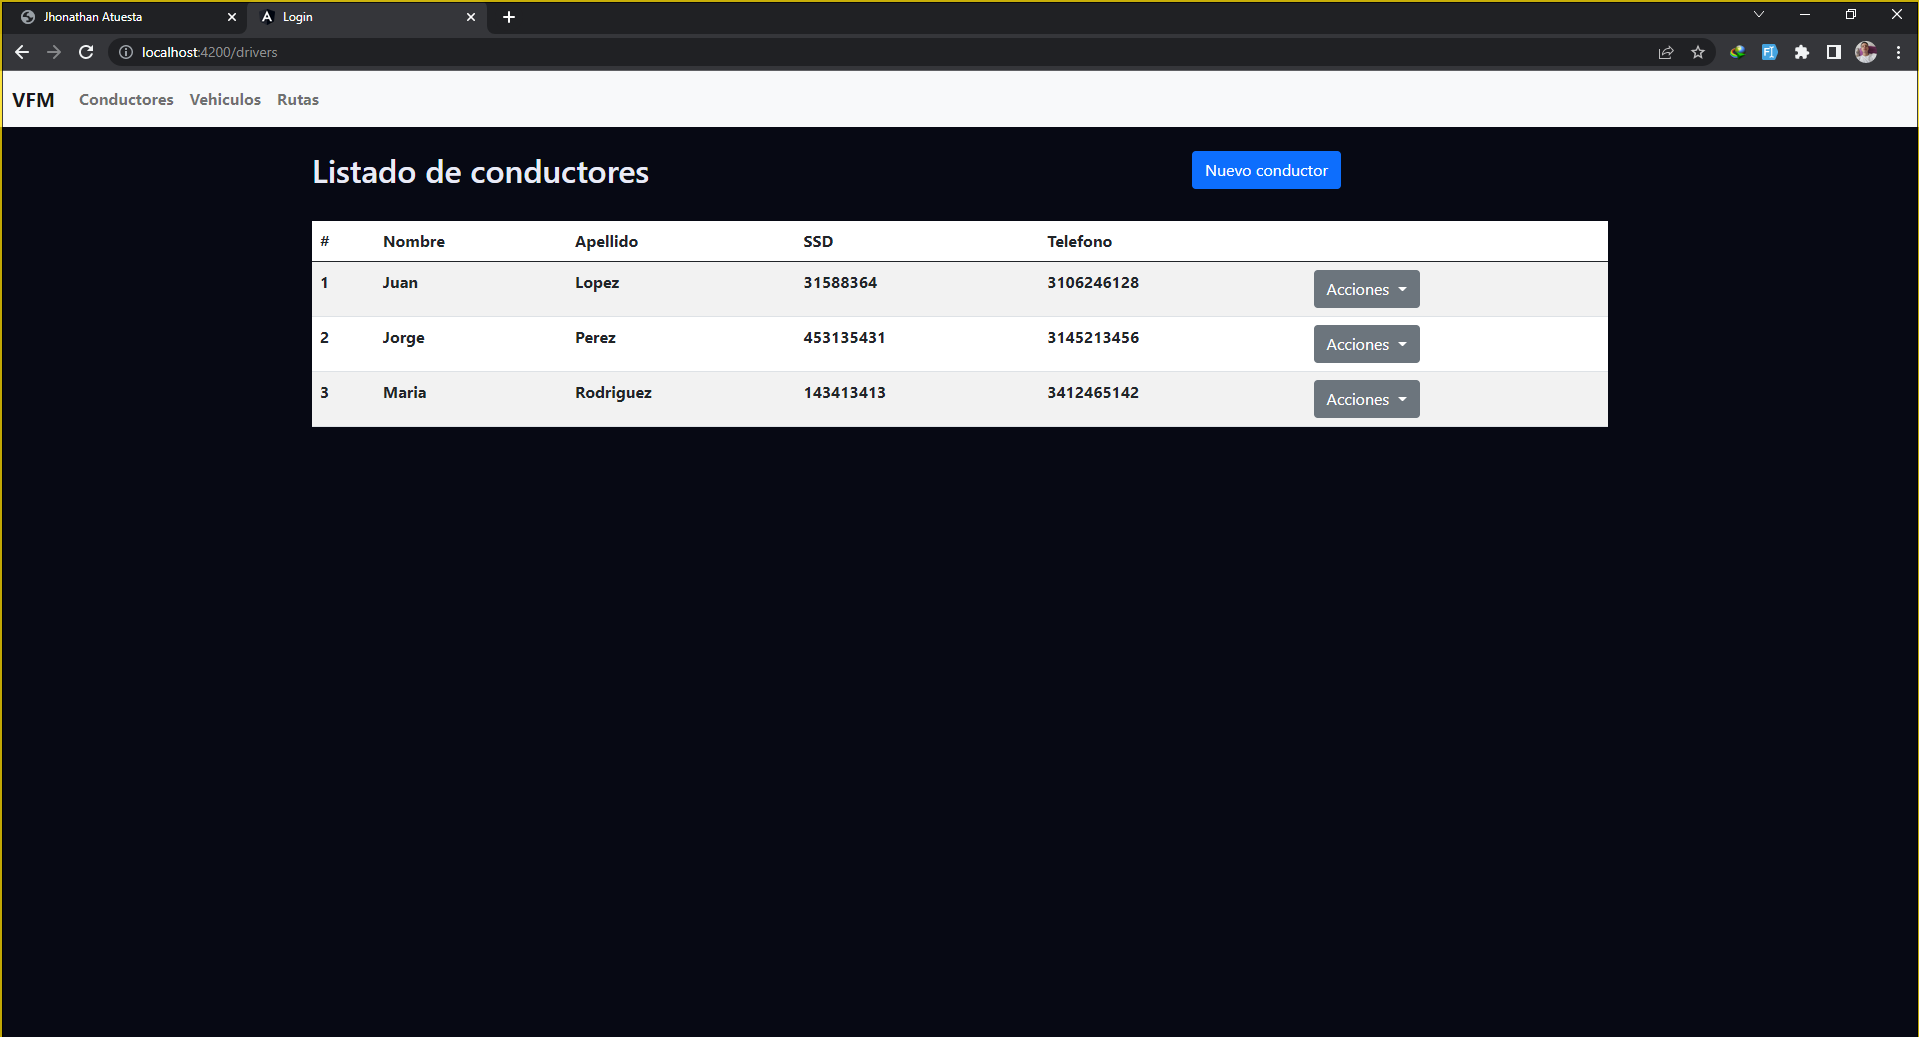Open the Chrome three-dot menu

[1898, 52]
